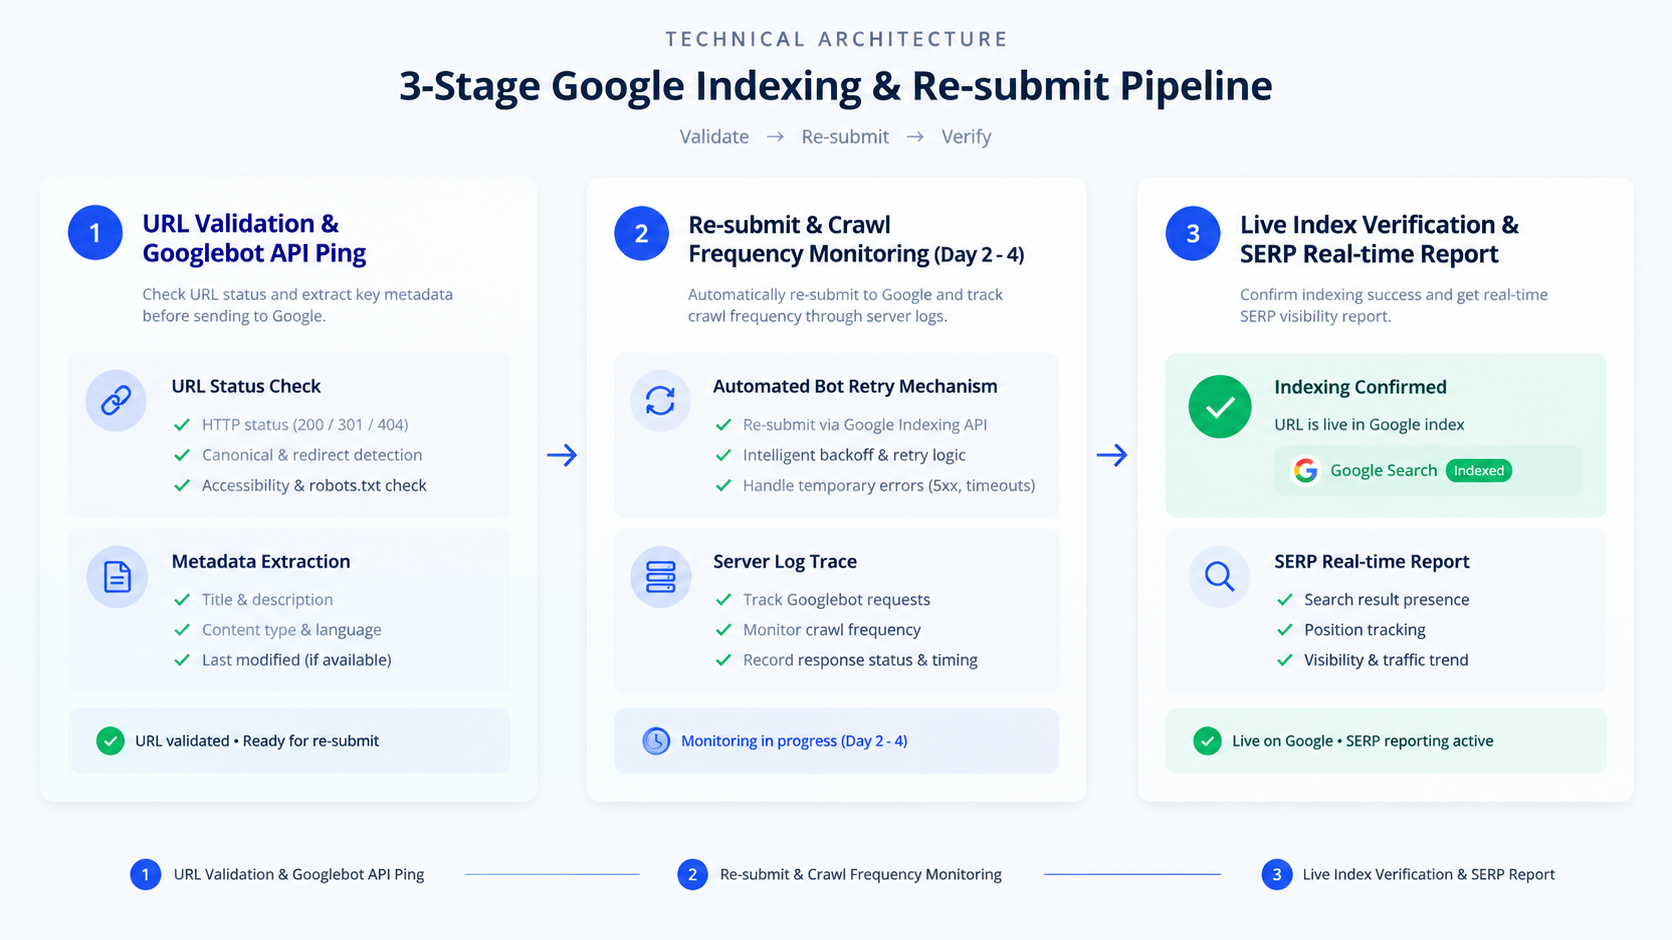
Task: Click the text Live on Google • SERP reporting active
Action: [1363, 741]
